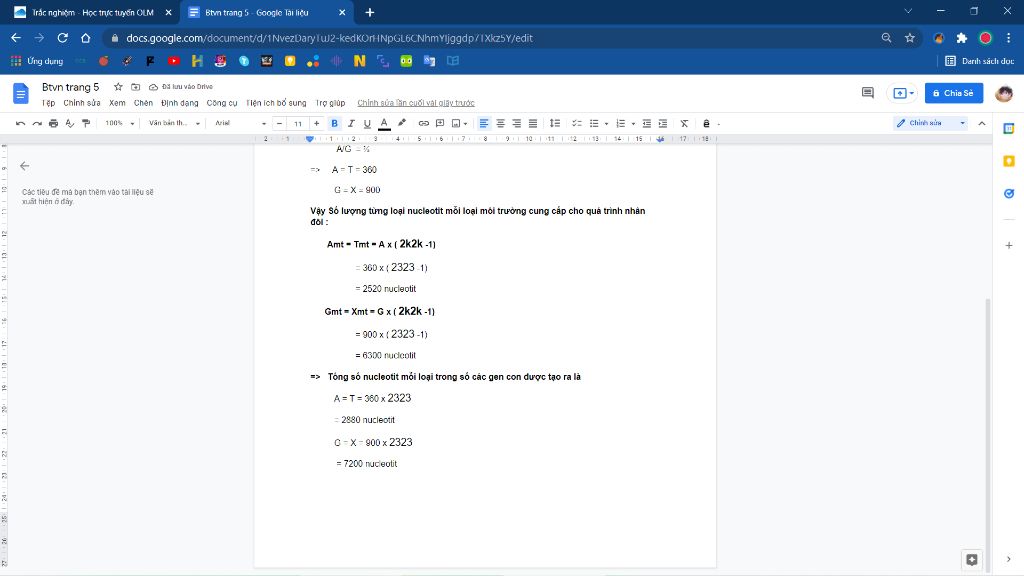Close the document outline panel
Screen dimensions: 1024x576
25,166
